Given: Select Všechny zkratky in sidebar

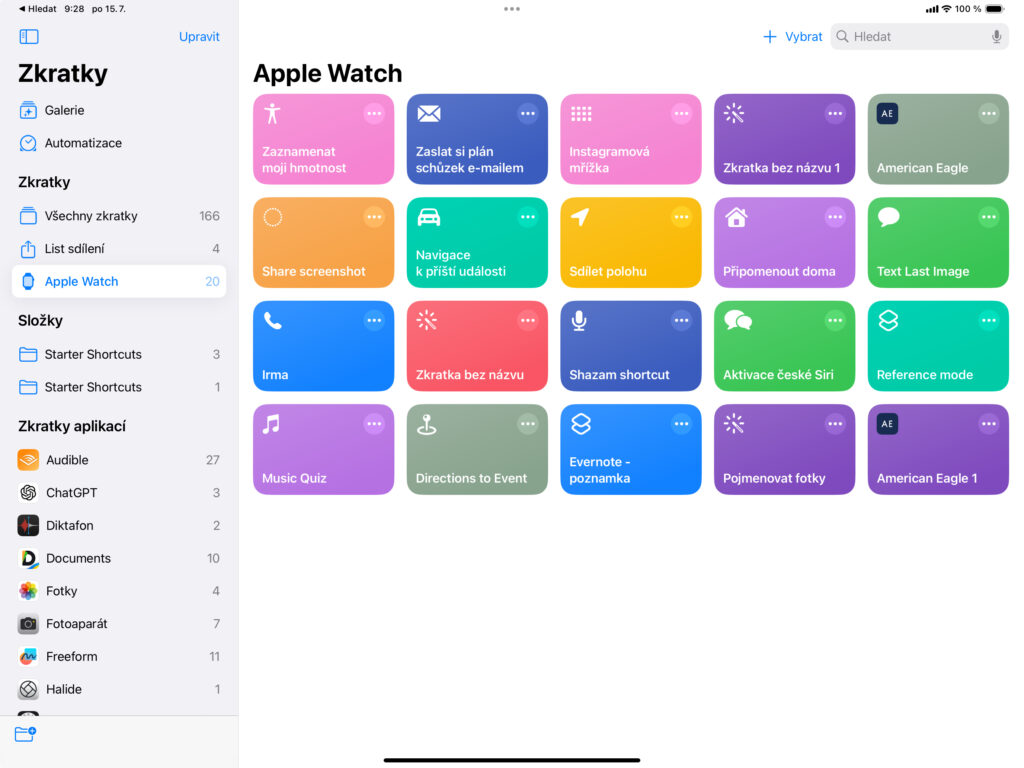Looking at the screenshot, I should pos(90,216).
